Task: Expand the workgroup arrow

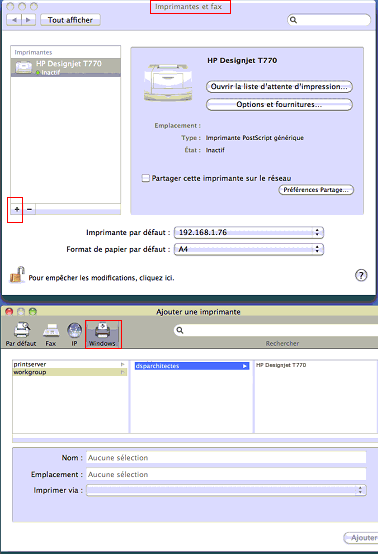Action: pos(123,372)
